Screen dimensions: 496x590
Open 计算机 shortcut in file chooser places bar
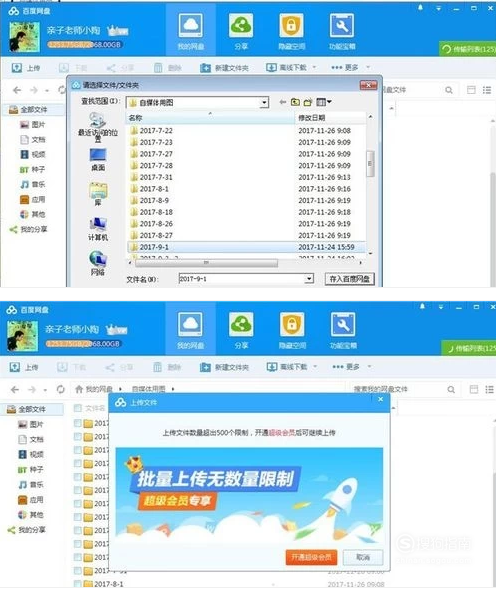(98, 229)
